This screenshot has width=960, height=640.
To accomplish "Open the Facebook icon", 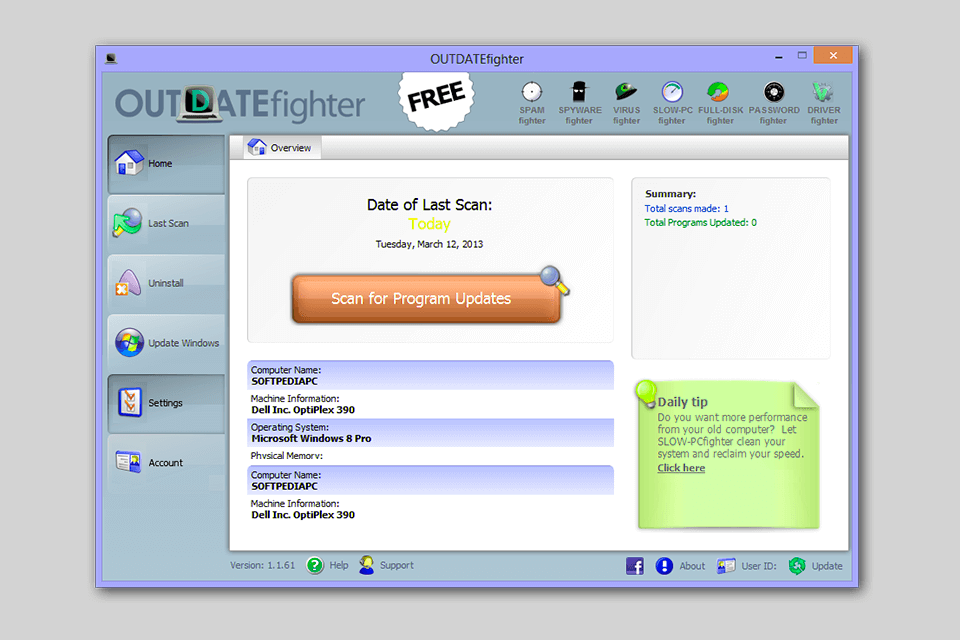I will point(634,566).
